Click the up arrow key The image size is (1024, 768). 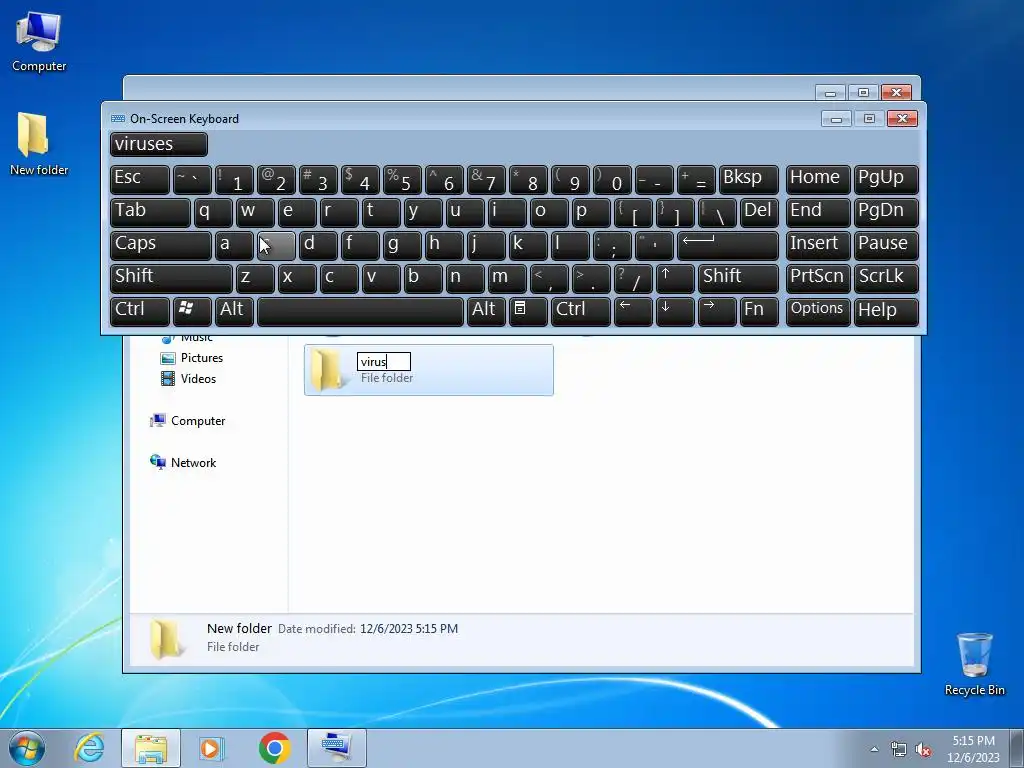tap(675, 278)
